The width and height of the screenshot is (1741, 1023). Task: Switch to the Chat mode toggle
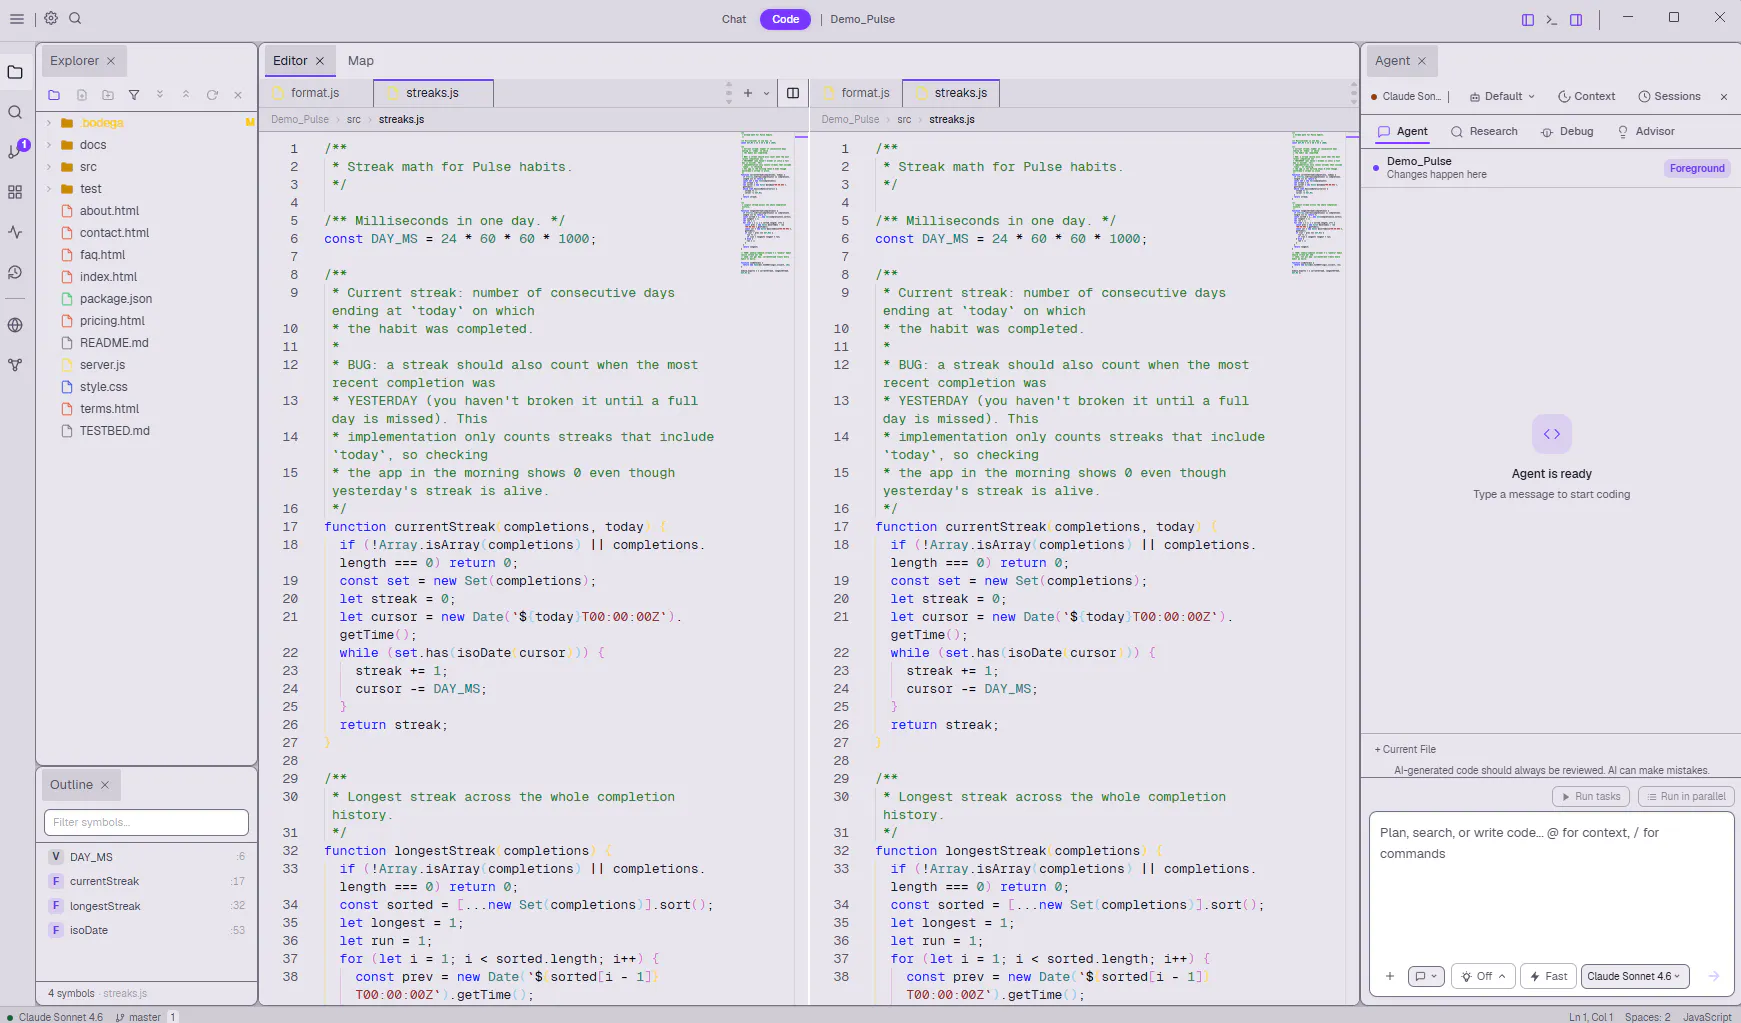coord(734,19)
